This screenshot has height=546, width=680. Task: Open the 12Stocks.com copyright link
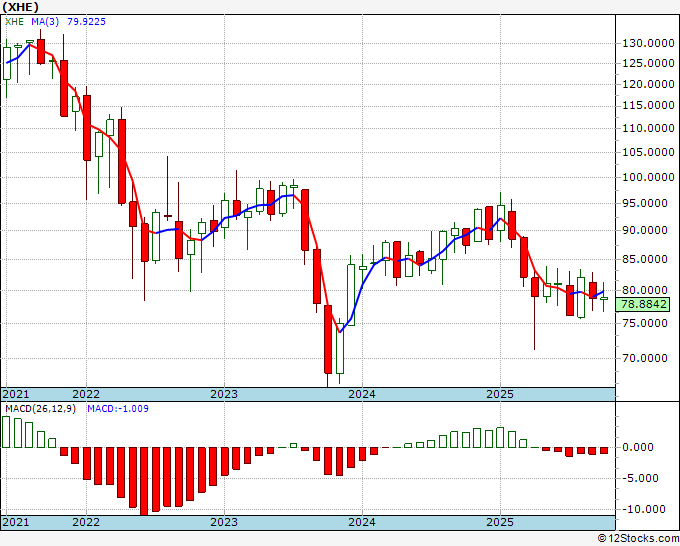click(638, 539)
